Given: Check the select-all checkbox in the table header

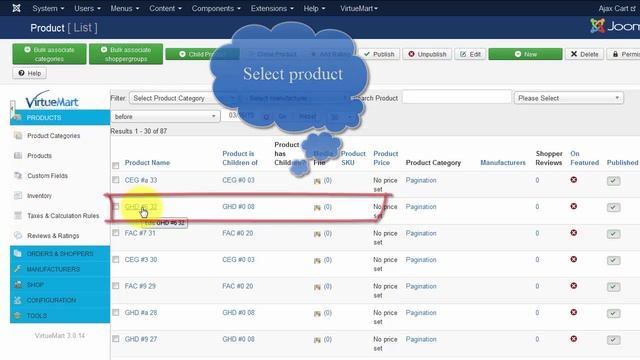Looking at the screenshot, I should coord(116,166).
